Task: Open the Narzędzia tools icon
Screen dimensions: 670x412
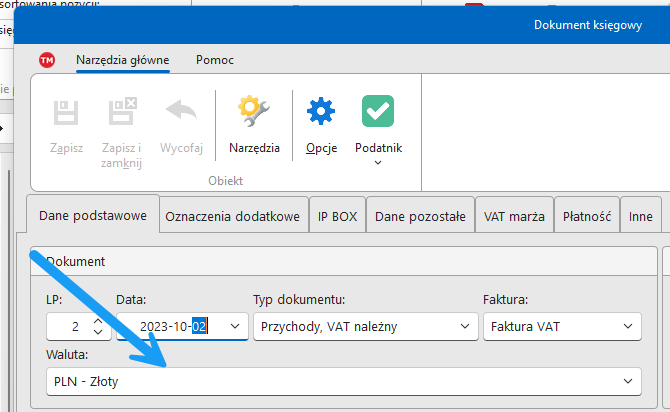Action: coord(254,111)
